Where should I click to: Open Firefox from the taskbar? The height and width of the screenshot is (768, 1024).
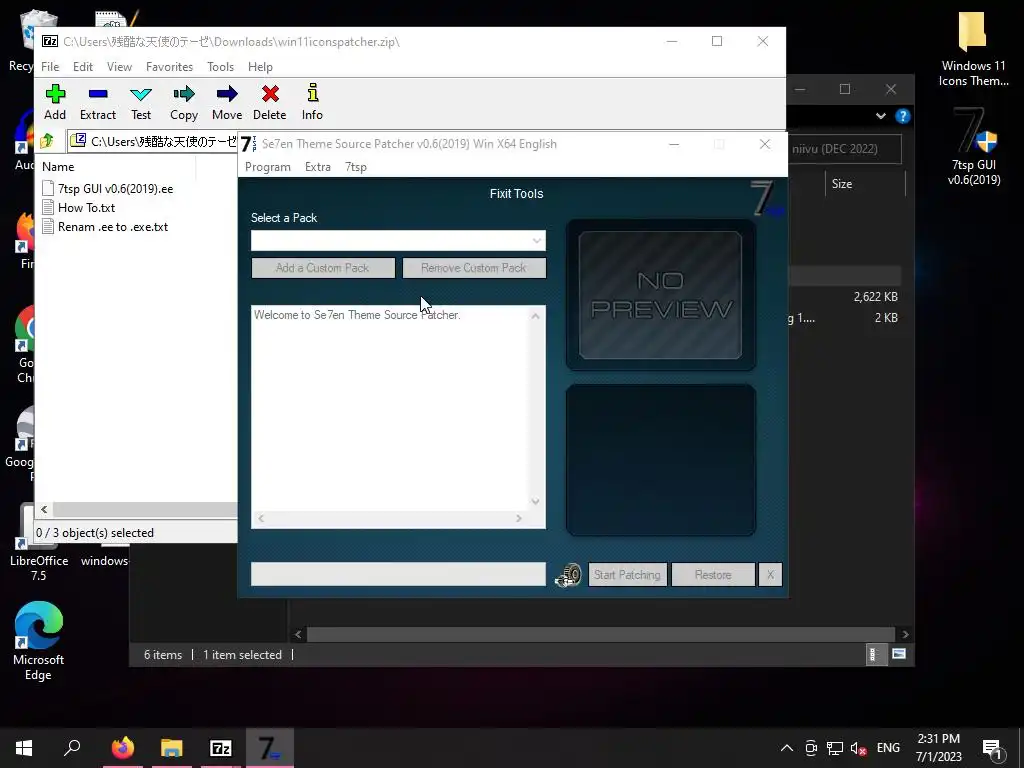[x=122, y=748]
